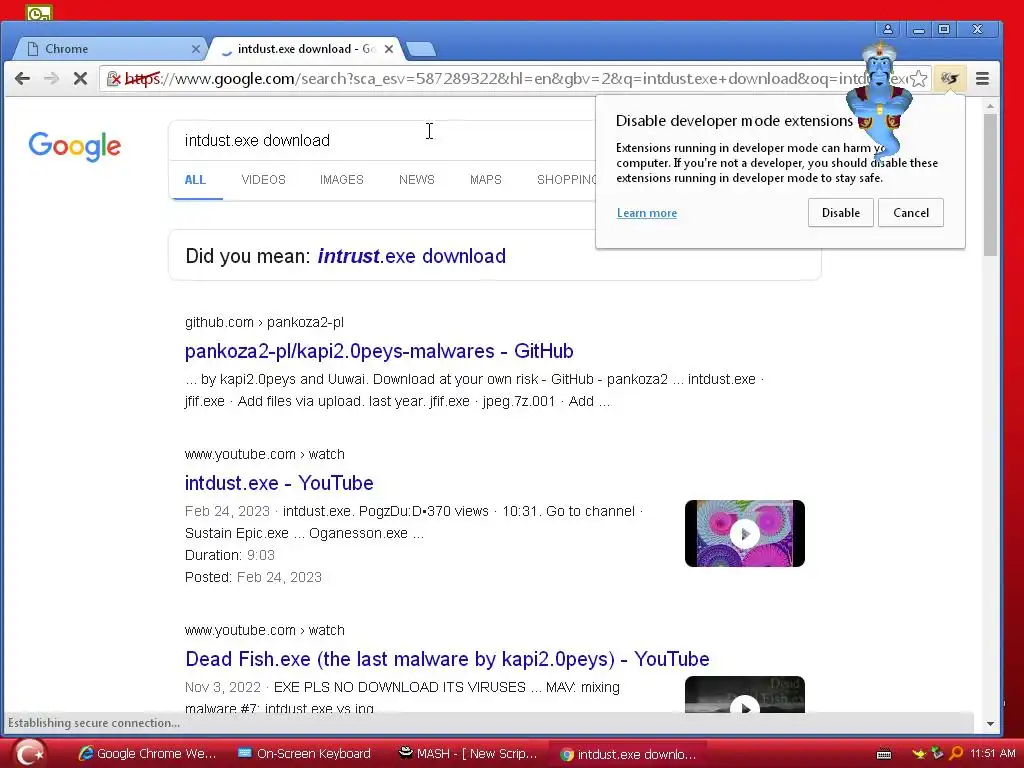
Task: Click the address bar URL
Action: click(x=516, y=79)
